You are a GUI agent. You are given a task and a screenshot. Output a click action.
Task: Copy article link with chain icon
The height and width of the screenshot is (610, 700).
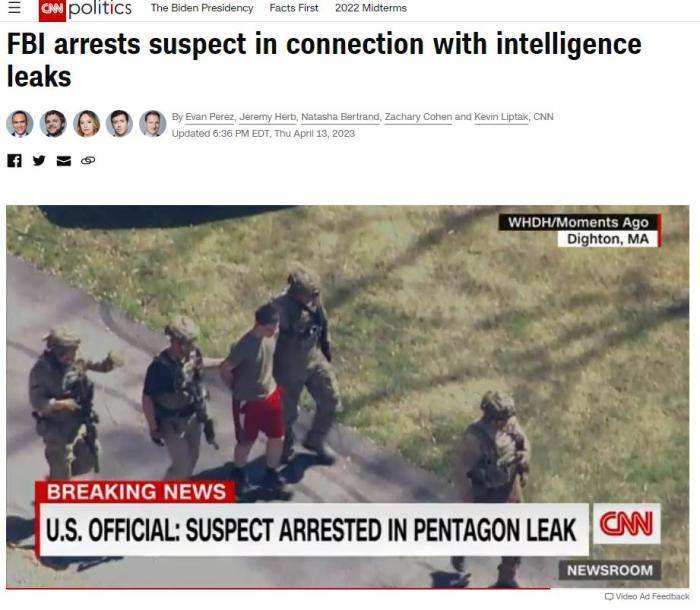88,160
